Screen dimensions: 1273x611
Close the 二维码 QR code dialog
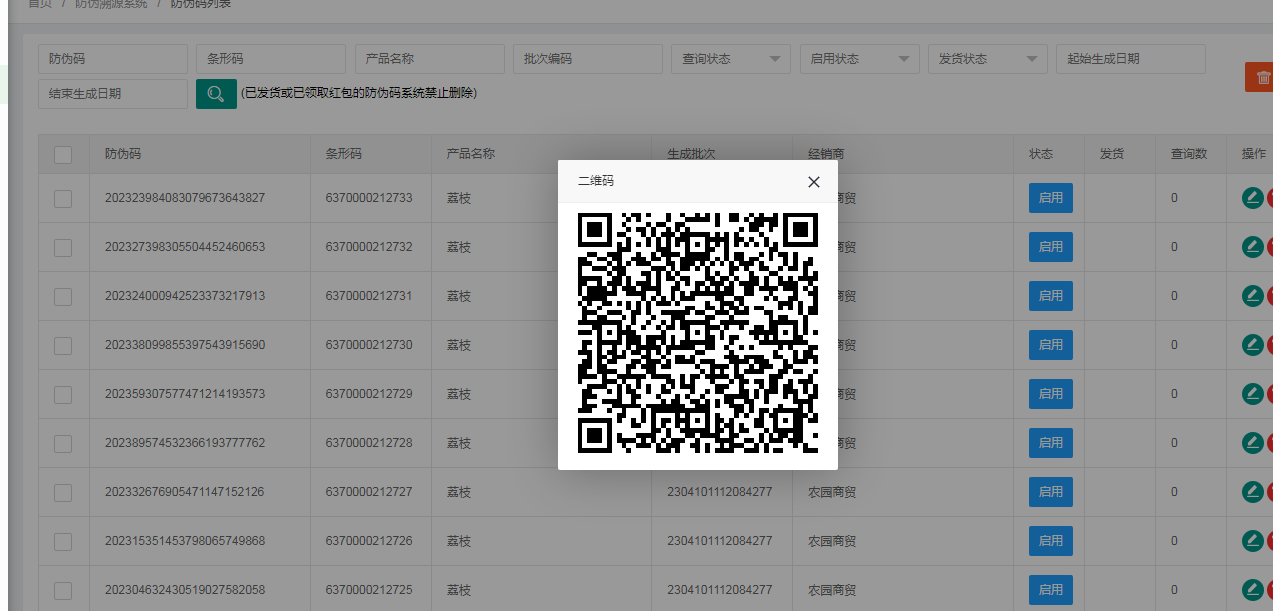point(813,182)
